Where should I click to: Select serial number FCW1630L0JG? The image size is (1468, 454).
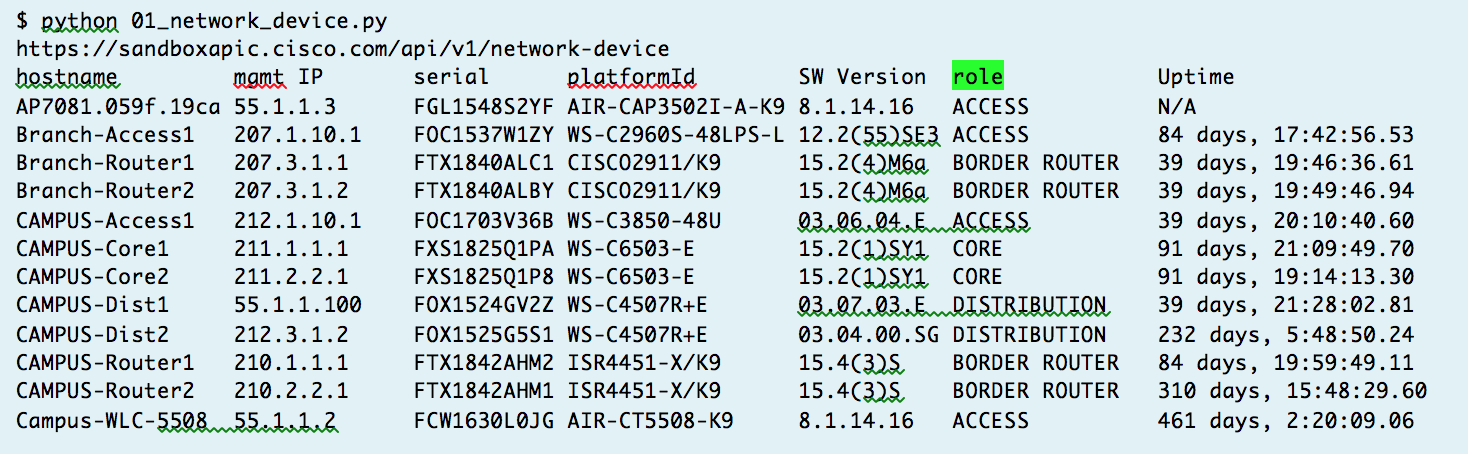pyautogui.click(x=483, y=420)
